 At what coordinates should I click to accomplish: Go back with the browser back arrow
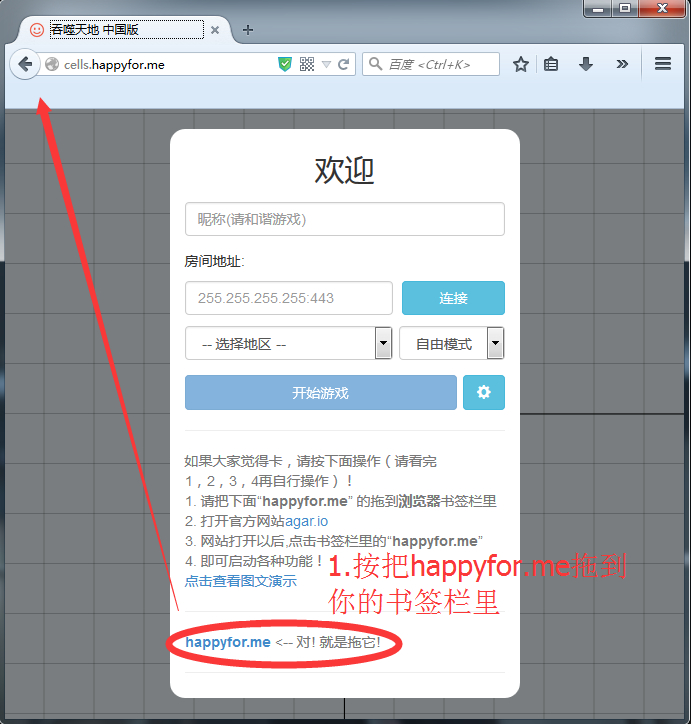point(25,64)
